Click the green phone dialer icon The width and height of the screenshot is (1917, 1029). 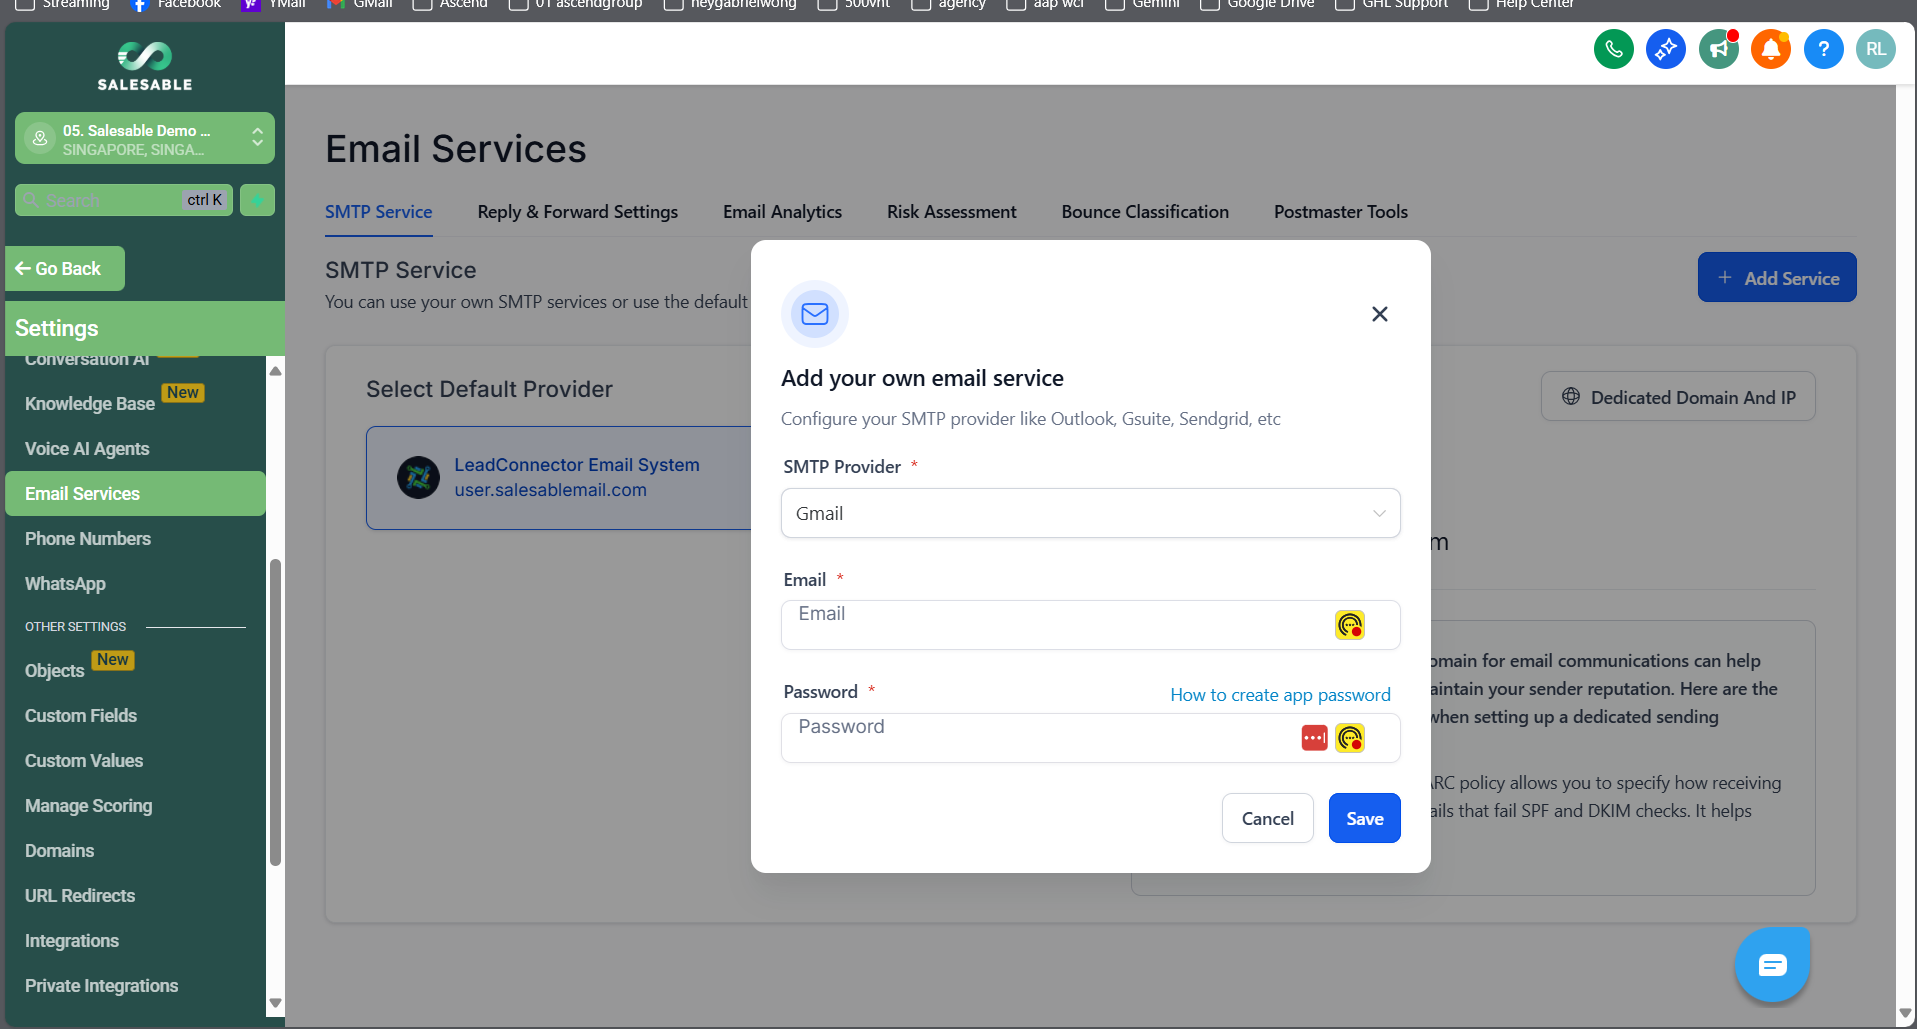click(1613, 49)
